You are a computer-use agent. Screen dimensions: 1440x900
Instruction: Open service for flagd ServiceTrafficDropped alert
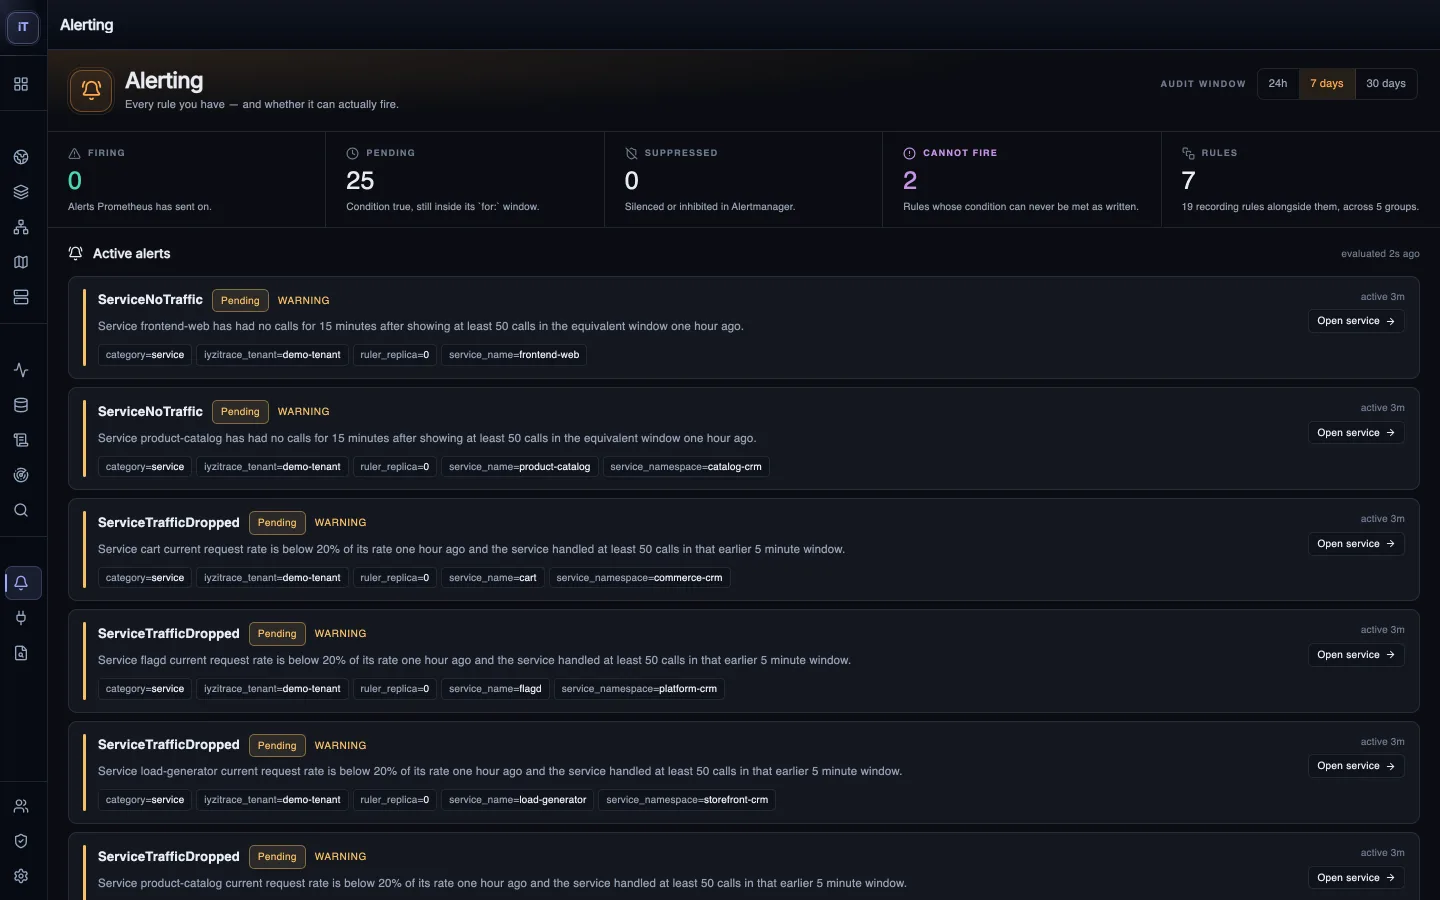point(1356,655)
